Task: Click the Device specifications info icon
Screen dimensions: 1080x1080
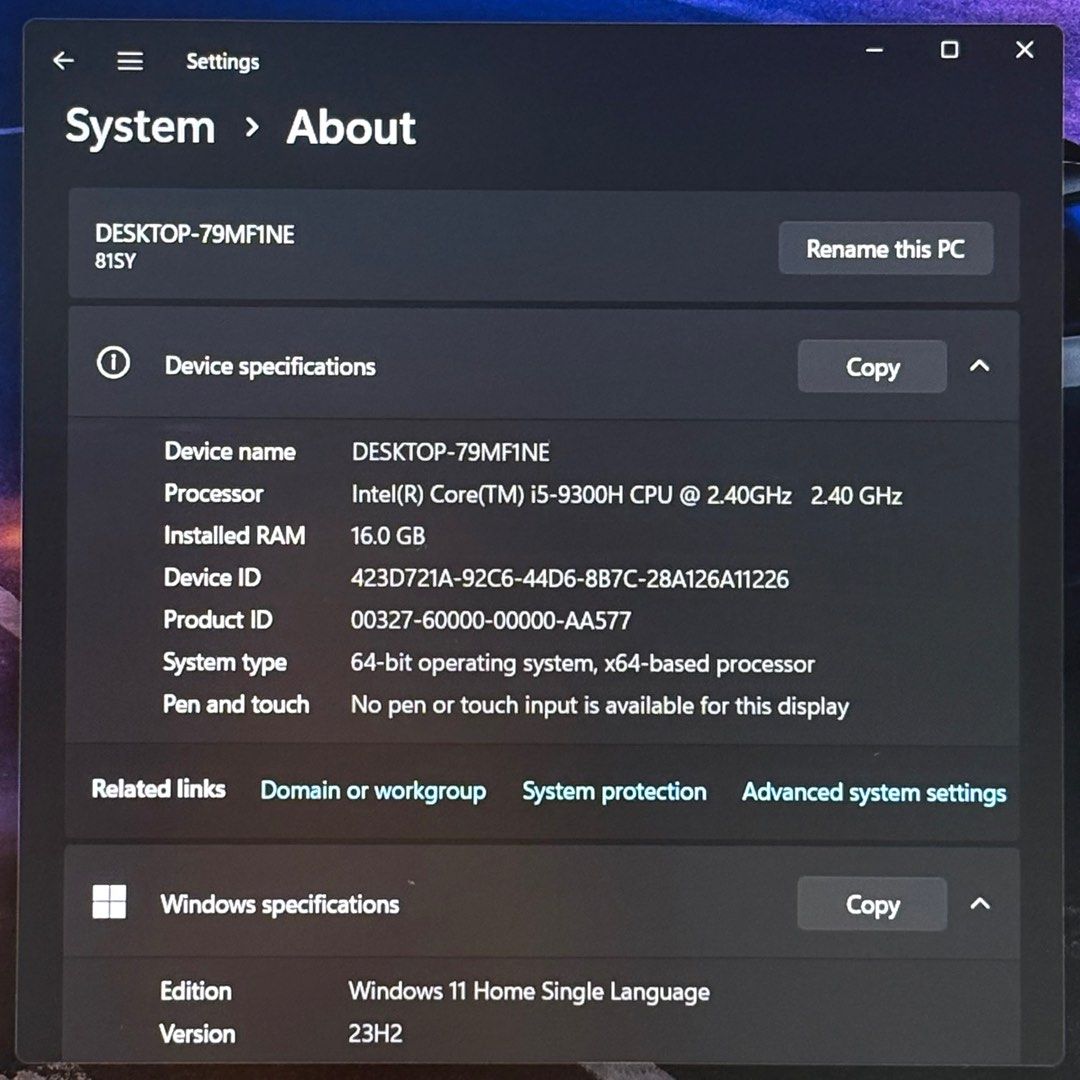Action: pyautogui.click(x=113, y=364)
